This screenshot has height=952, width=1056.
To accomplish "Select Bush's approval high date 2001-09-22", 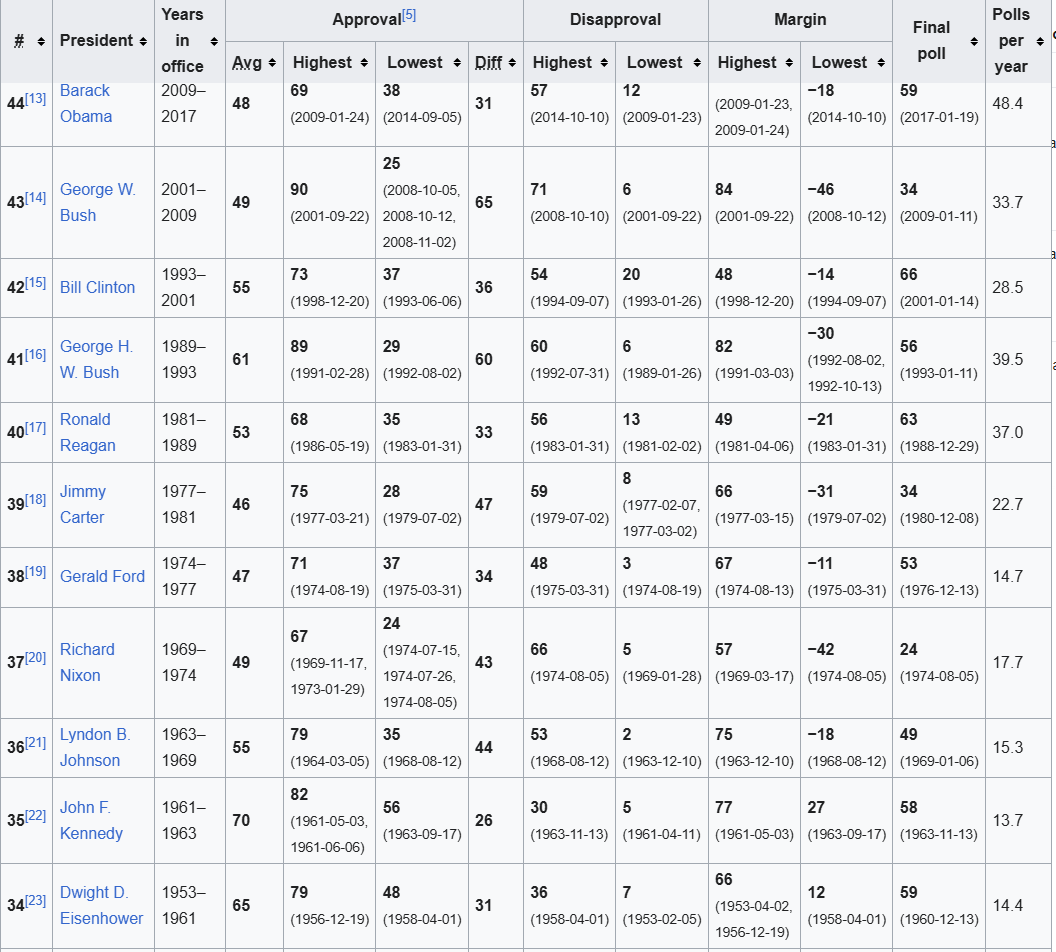I will point(330,216).
